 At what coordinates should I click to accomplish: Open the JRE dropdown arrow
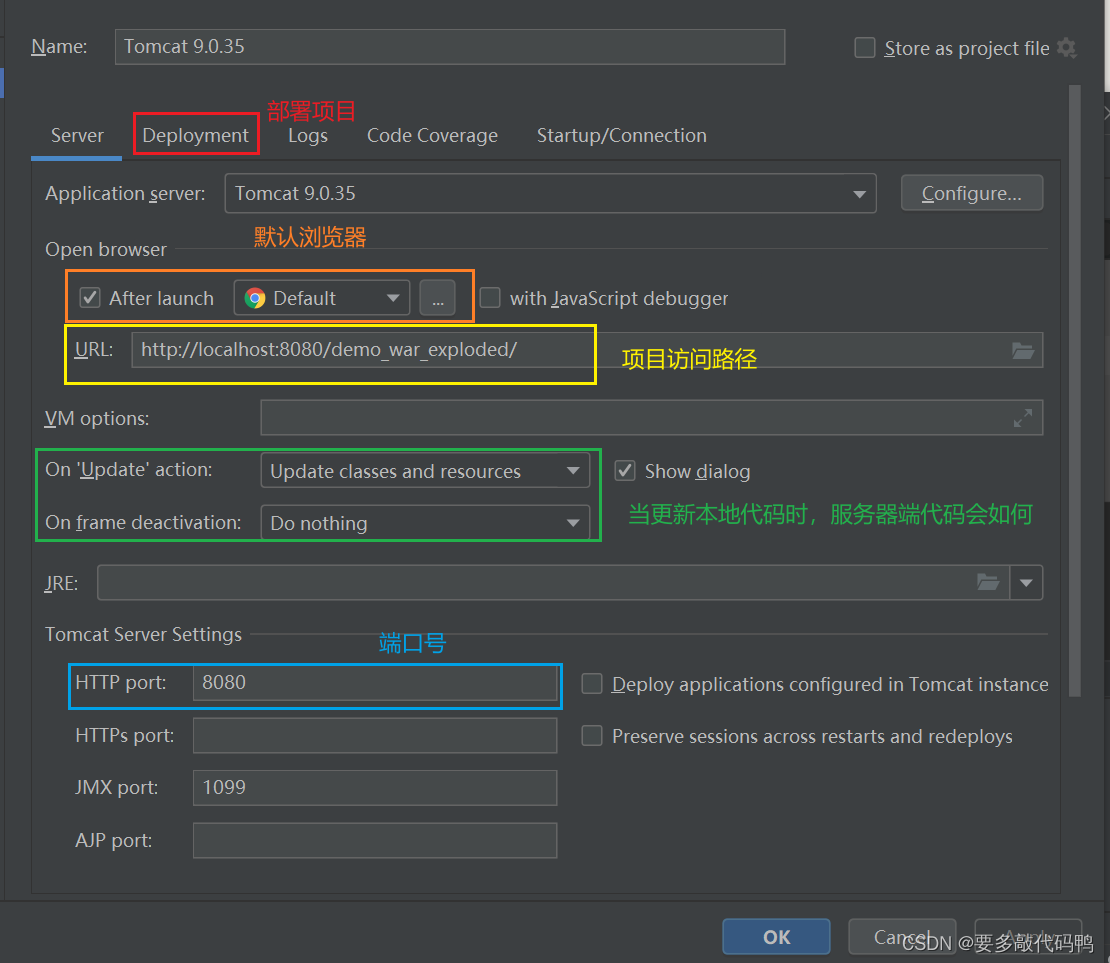[1026, 582]
